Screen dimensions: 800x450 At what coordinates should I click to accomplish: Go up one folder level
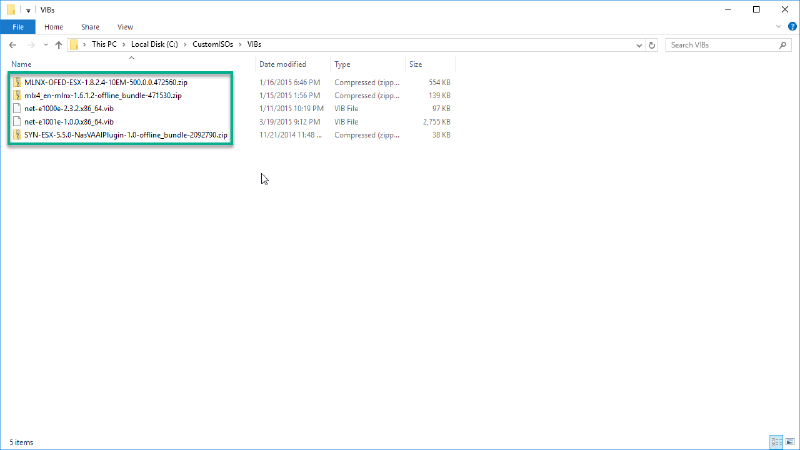tap(59, 45)
